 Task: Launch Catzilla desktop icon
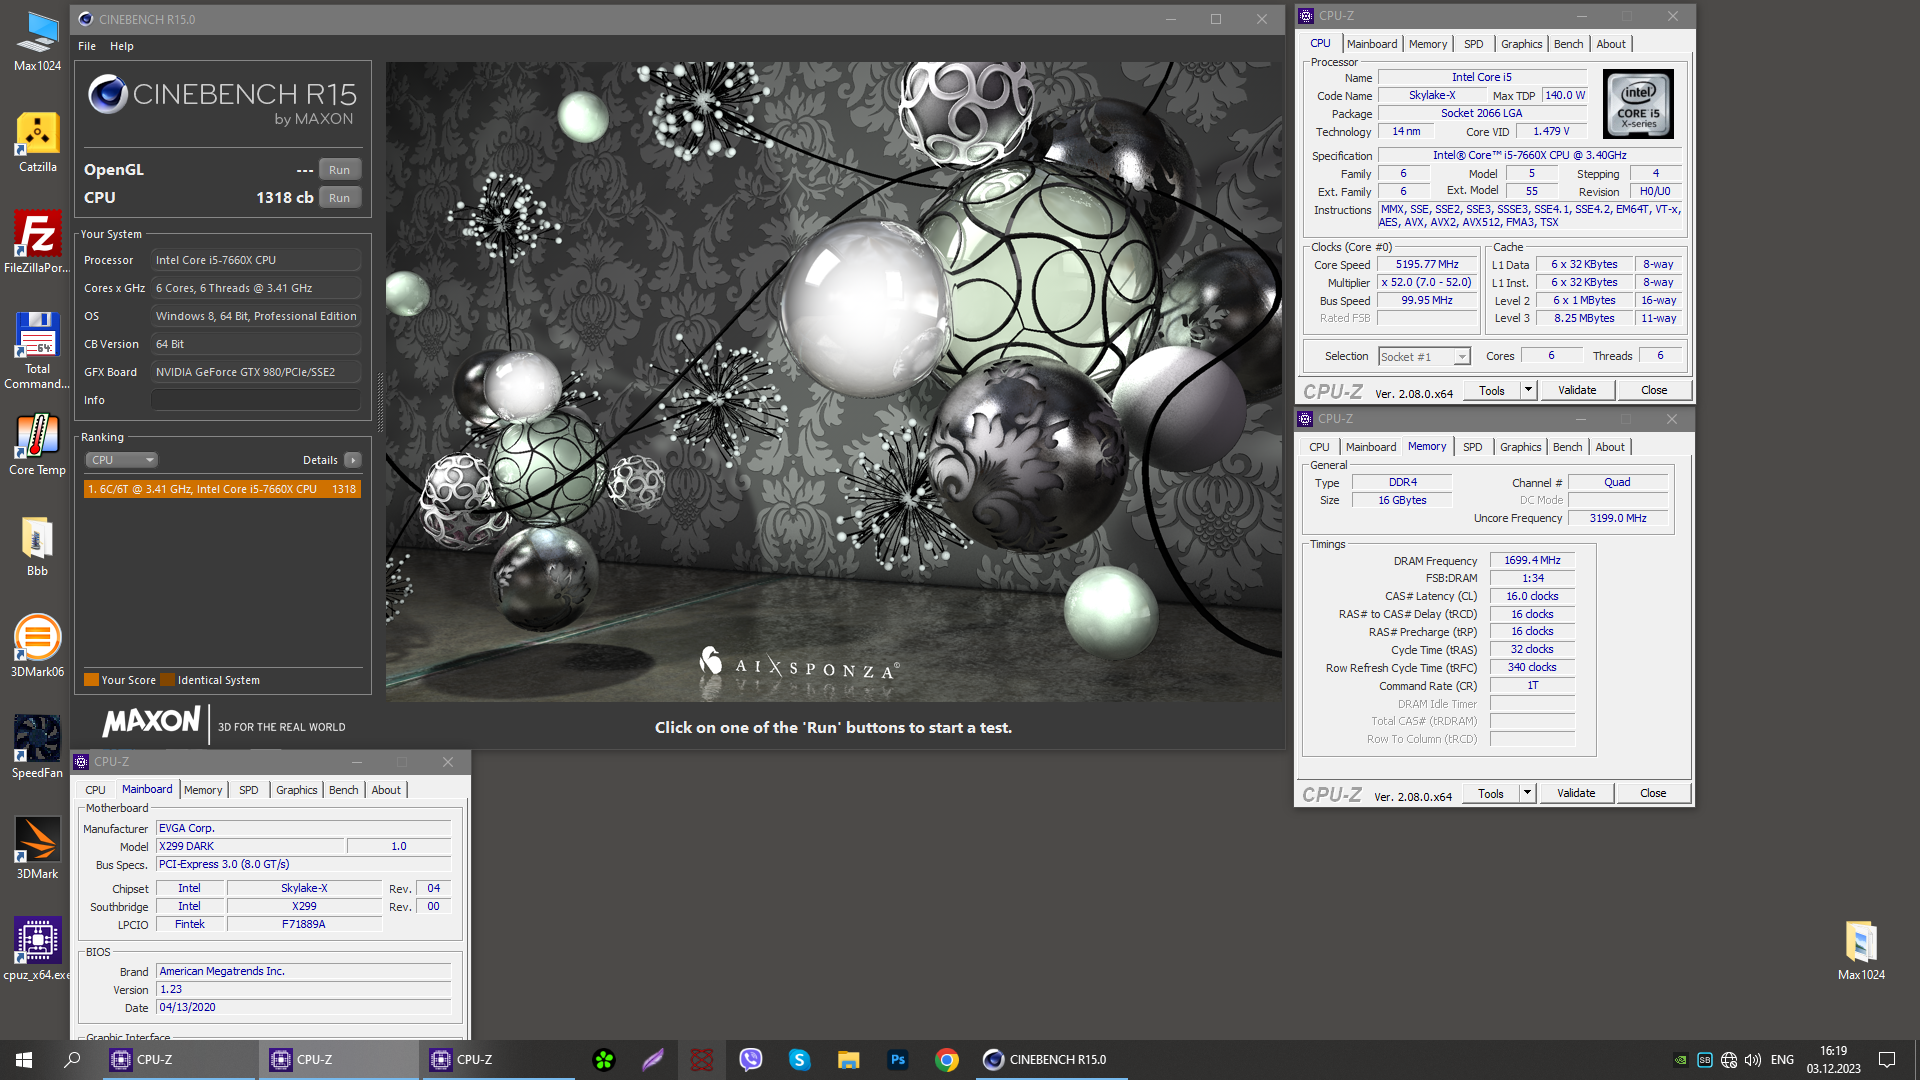(37, 142)
